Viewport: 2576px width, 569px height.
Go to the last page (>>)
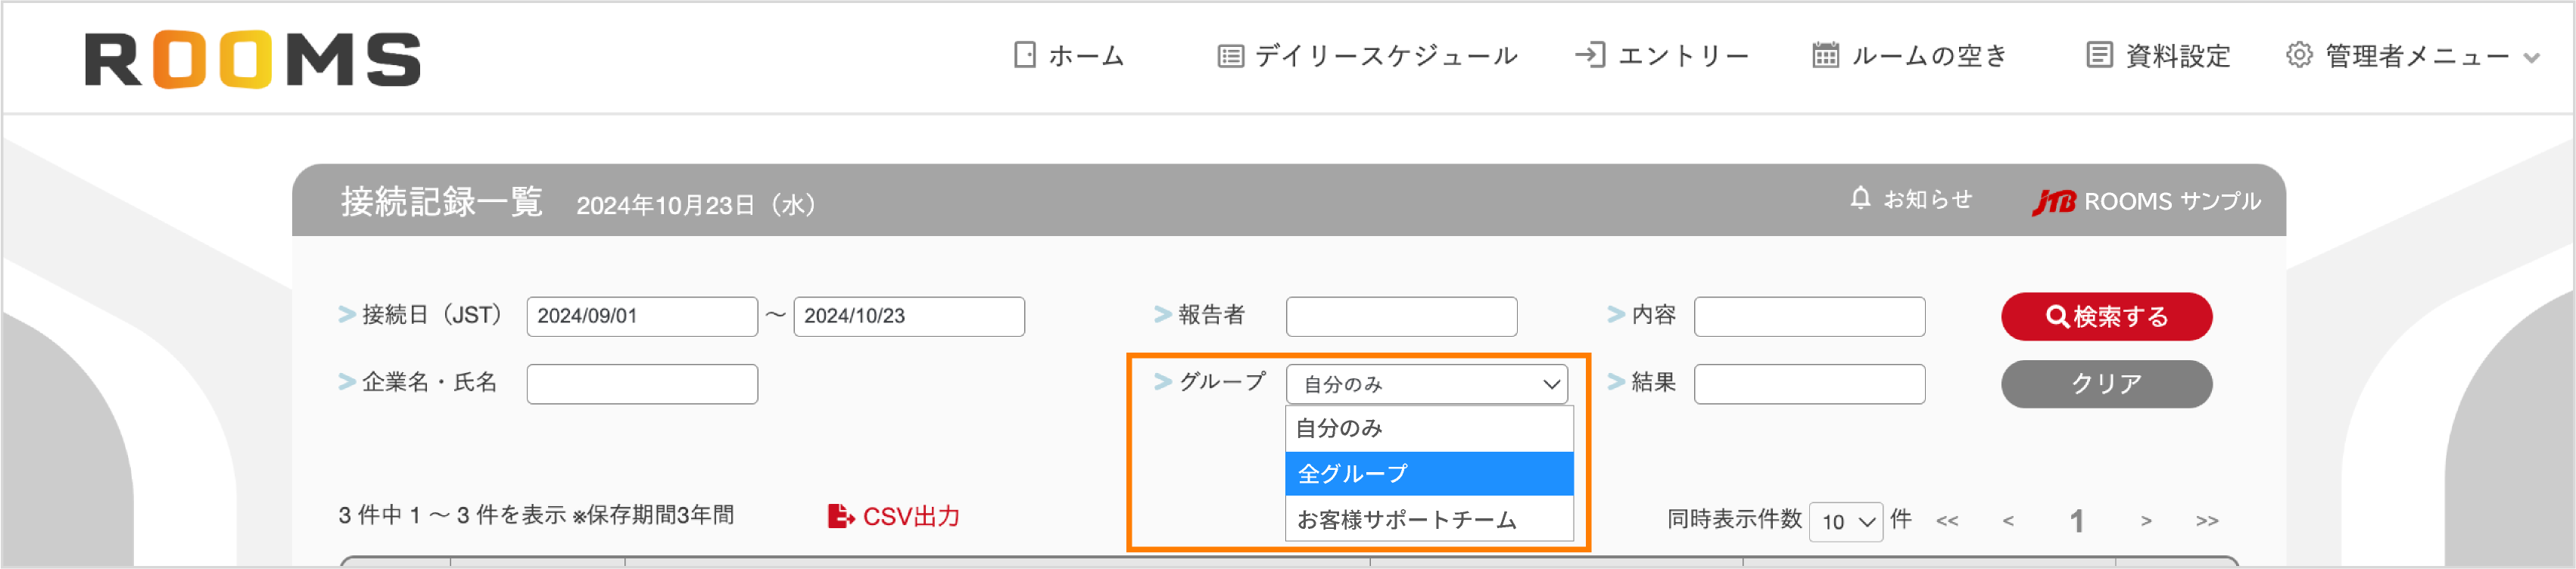coord(2207,521)
